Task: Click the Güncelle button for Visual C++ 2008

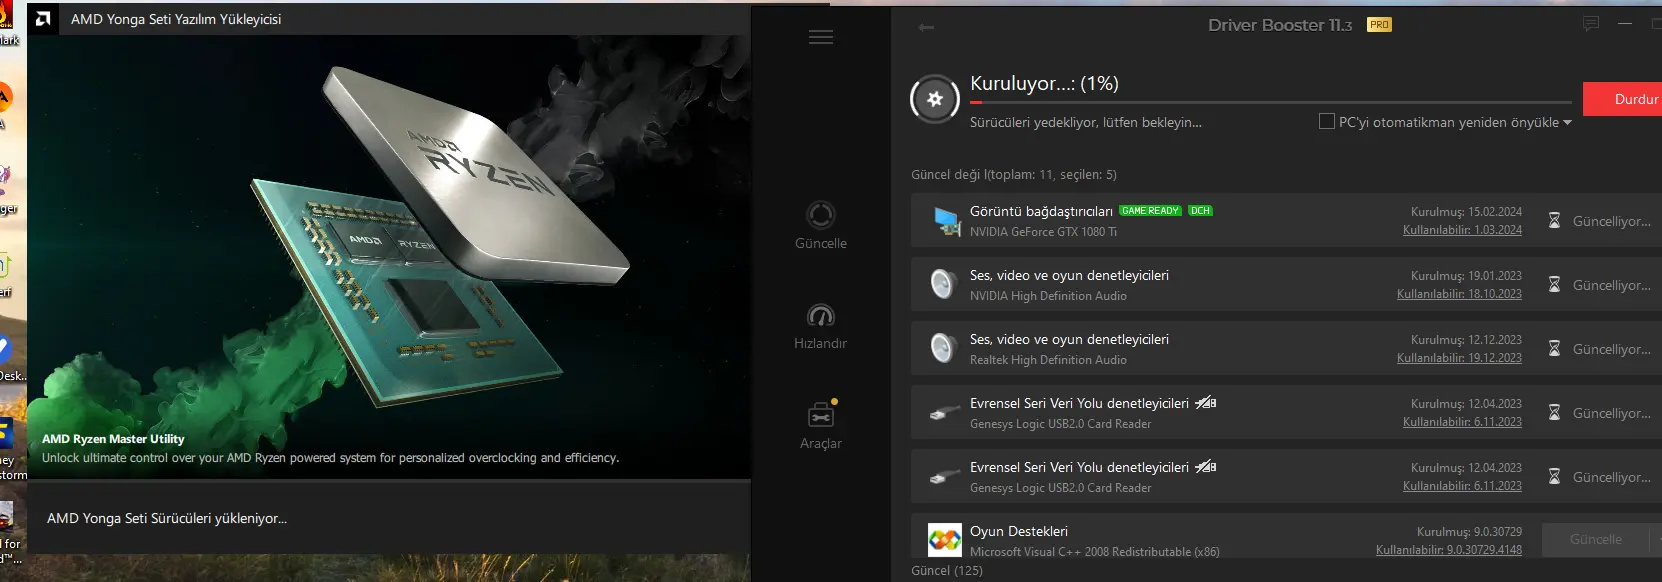Action: click(1595, 539)
